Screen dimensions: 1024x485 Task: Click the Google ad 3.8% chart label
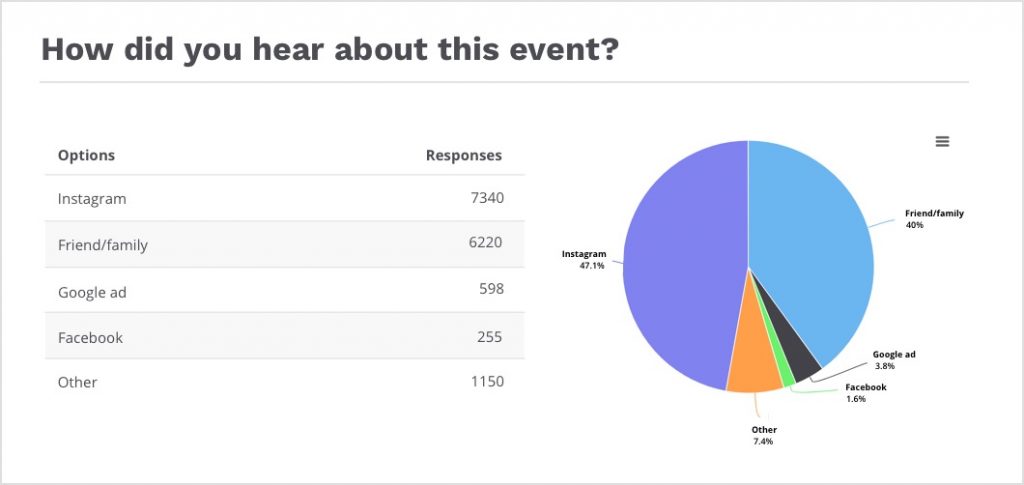tap(894, 360)
